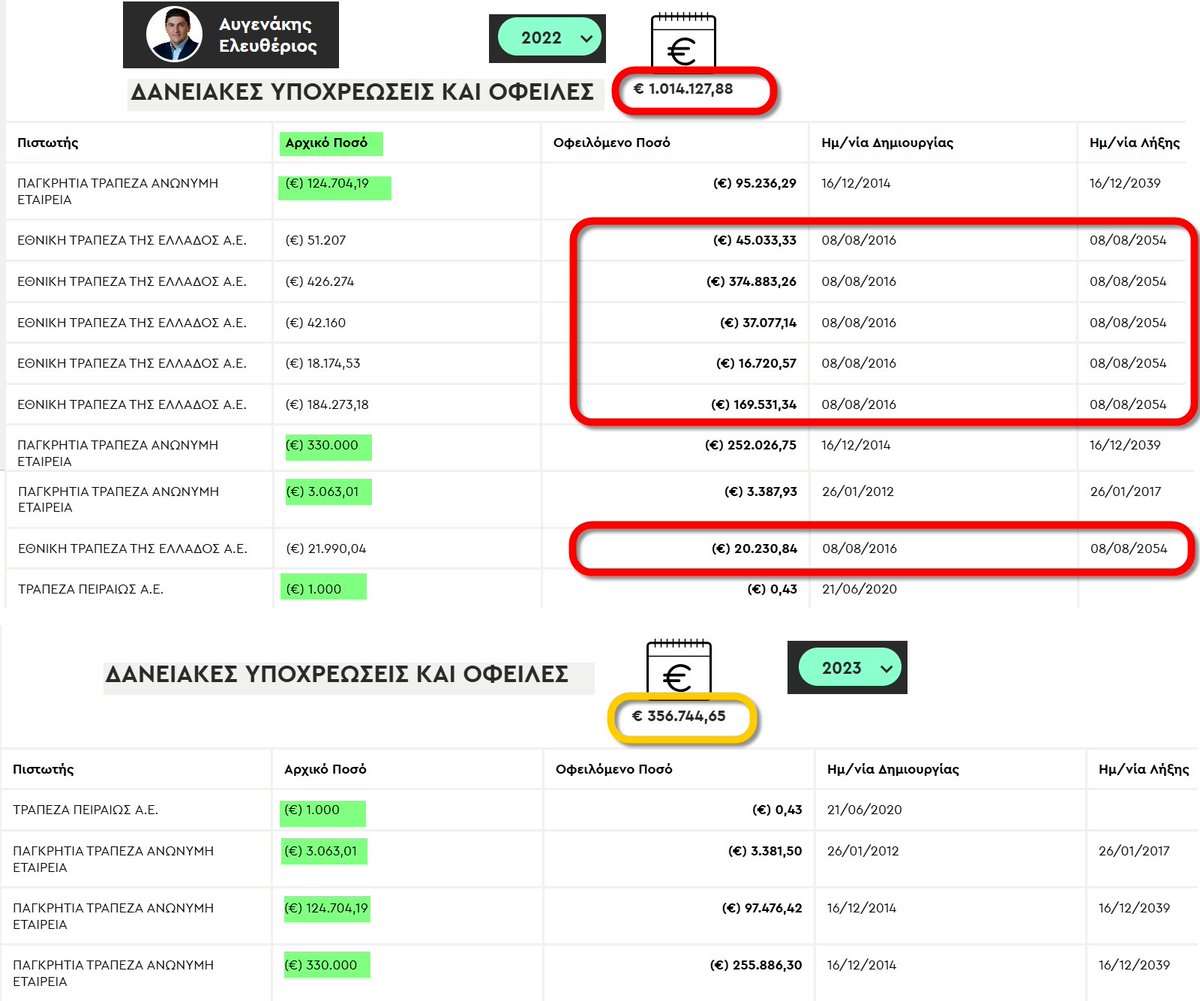Open the 2023 year dropdown
1200x1001 pixels.
coord(850,667)
